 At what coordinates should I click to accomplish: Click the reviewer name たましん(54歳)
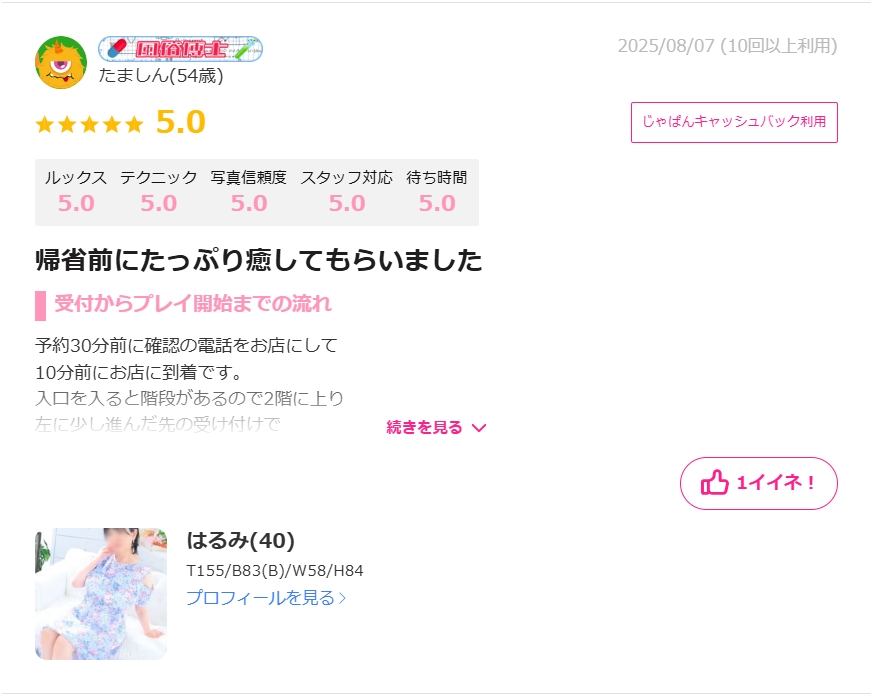click(161, 76)
